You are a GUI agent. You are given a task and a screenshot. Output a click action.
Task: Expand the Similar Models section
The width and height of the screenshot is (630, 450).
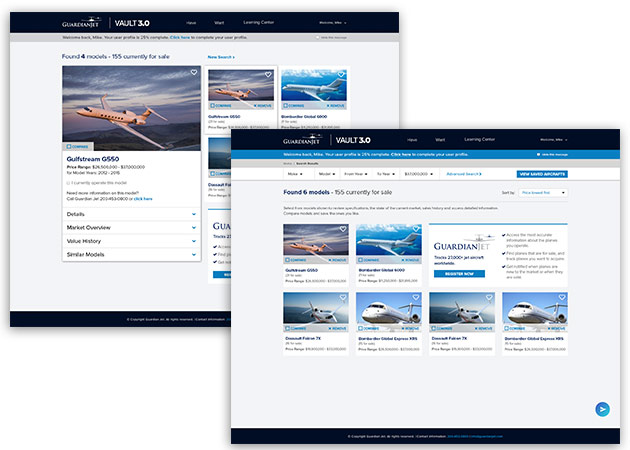point(131,254)
